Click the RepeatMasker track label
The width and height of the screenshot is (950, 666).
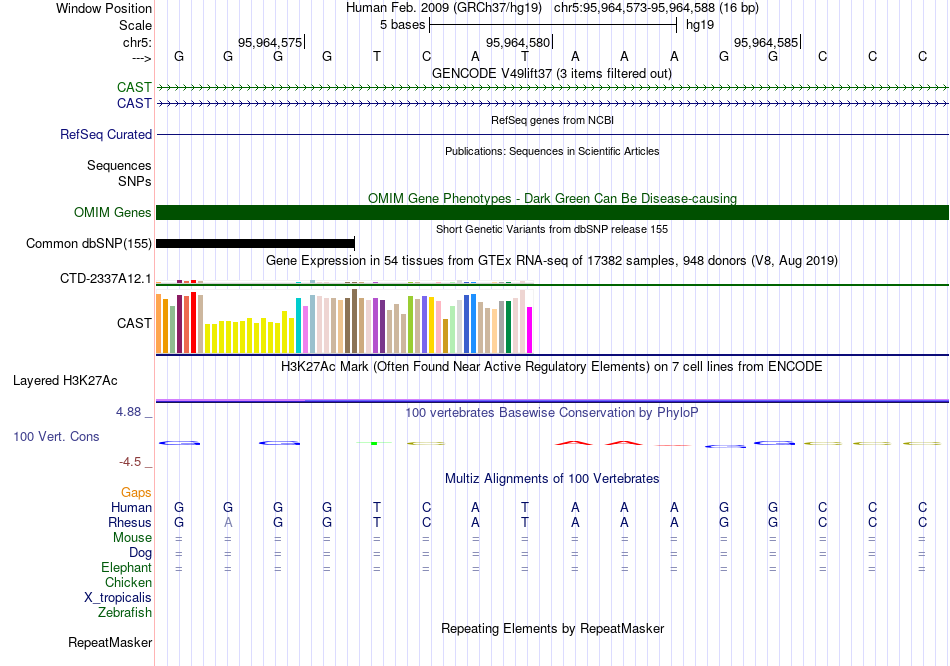(x=110, y=642)
